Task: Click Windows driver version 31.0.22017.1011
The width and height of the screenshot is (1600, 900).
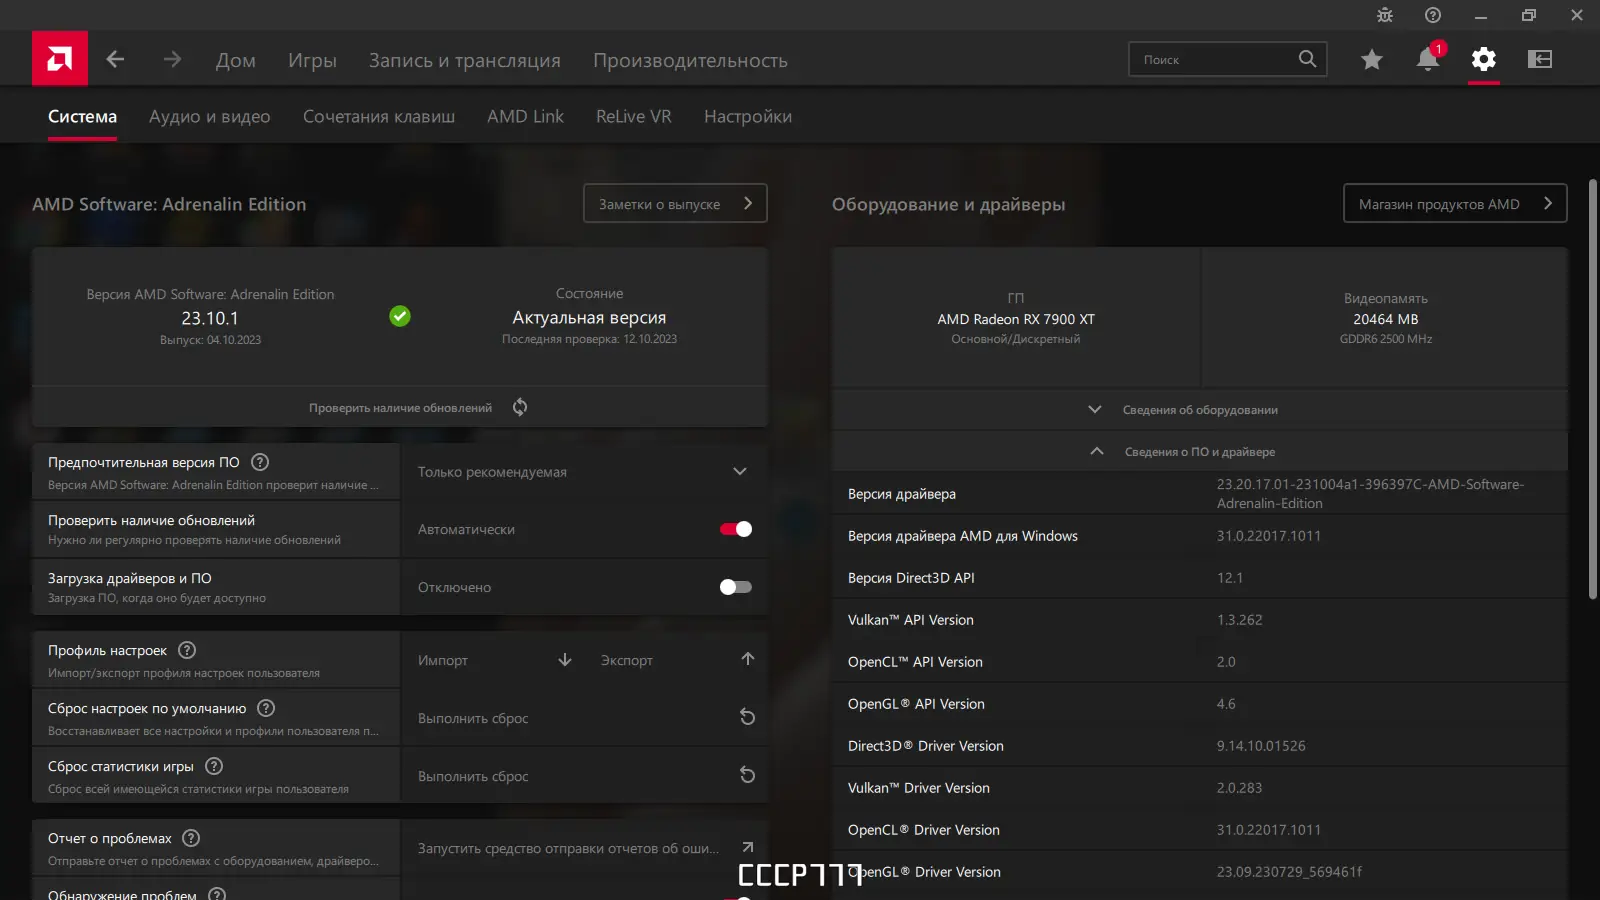Action: (x=1269, y=536)
